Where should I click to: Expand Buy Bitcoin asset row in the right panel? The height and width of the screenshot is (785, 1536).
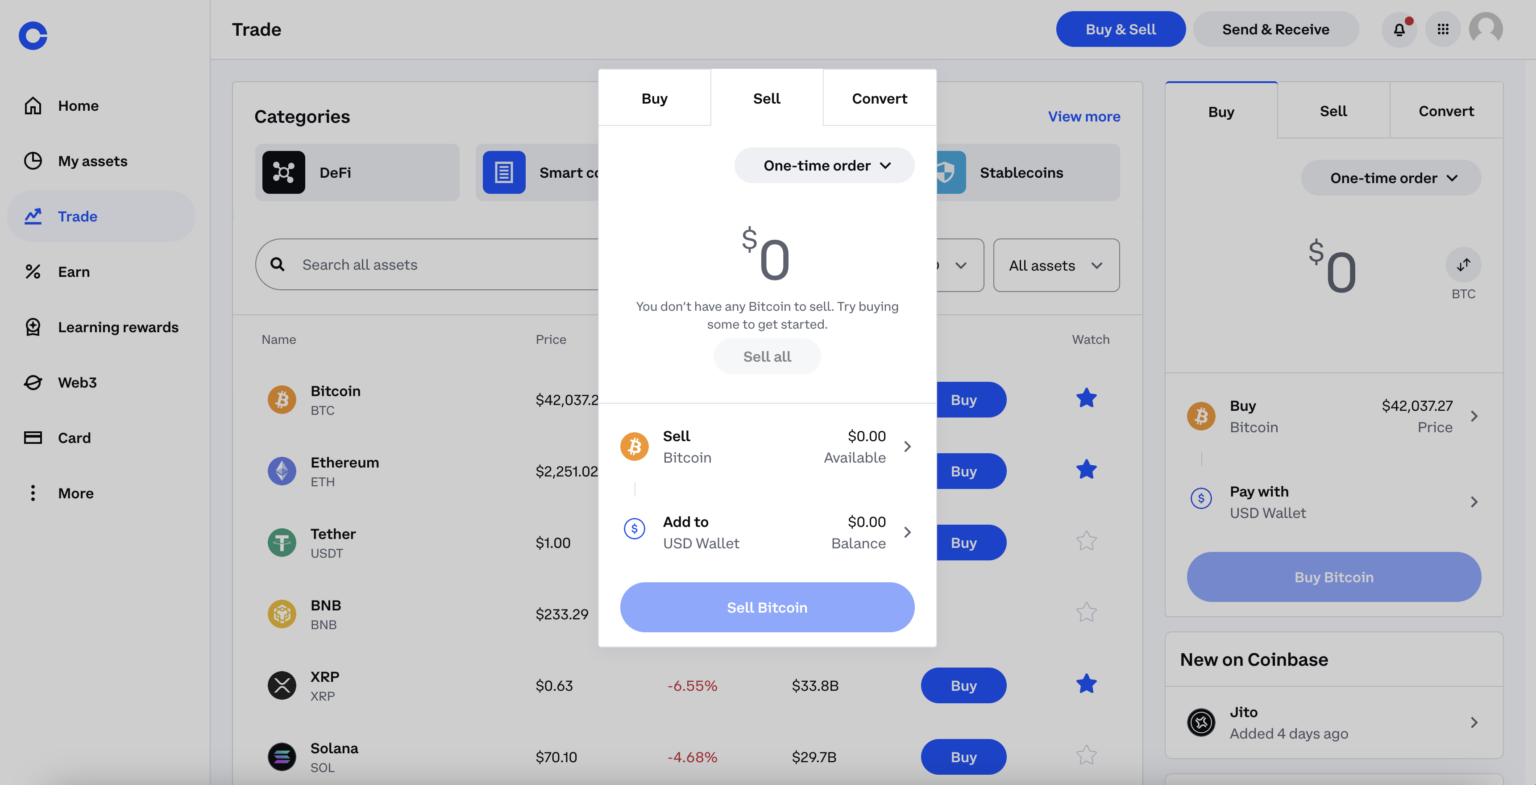[1334, 416]
